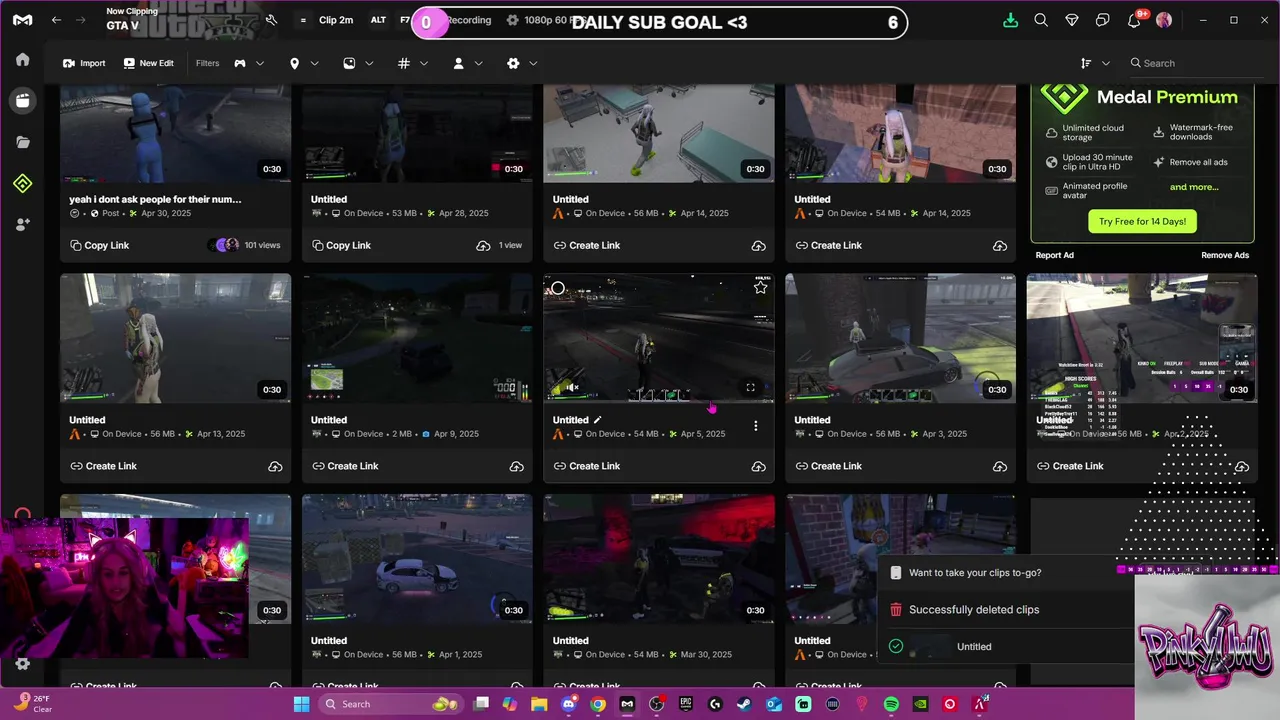Open the friends icon in left sidebar
The width and height of the screenshot is (1280, 720).
click(22, 225)
